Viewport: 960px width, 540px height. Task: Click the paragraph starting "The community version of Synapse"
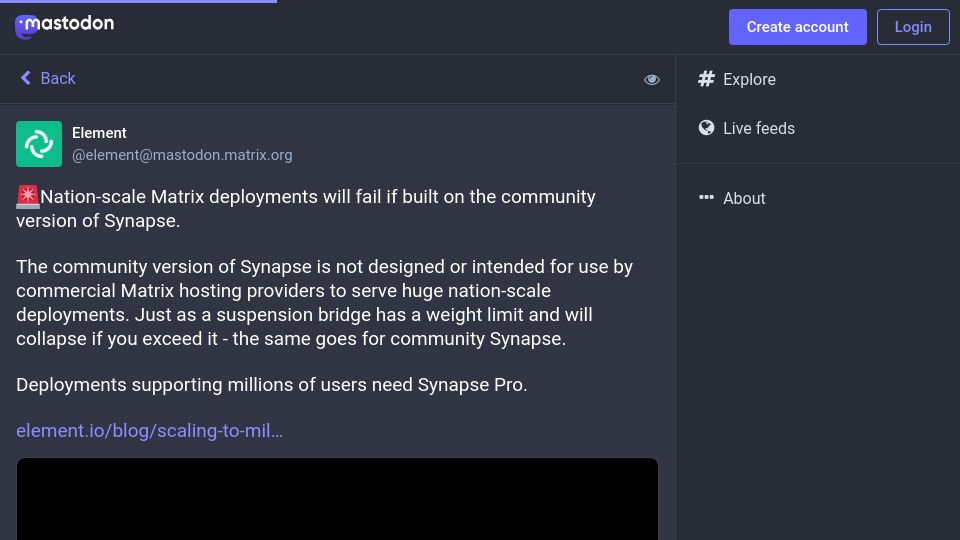324,302
